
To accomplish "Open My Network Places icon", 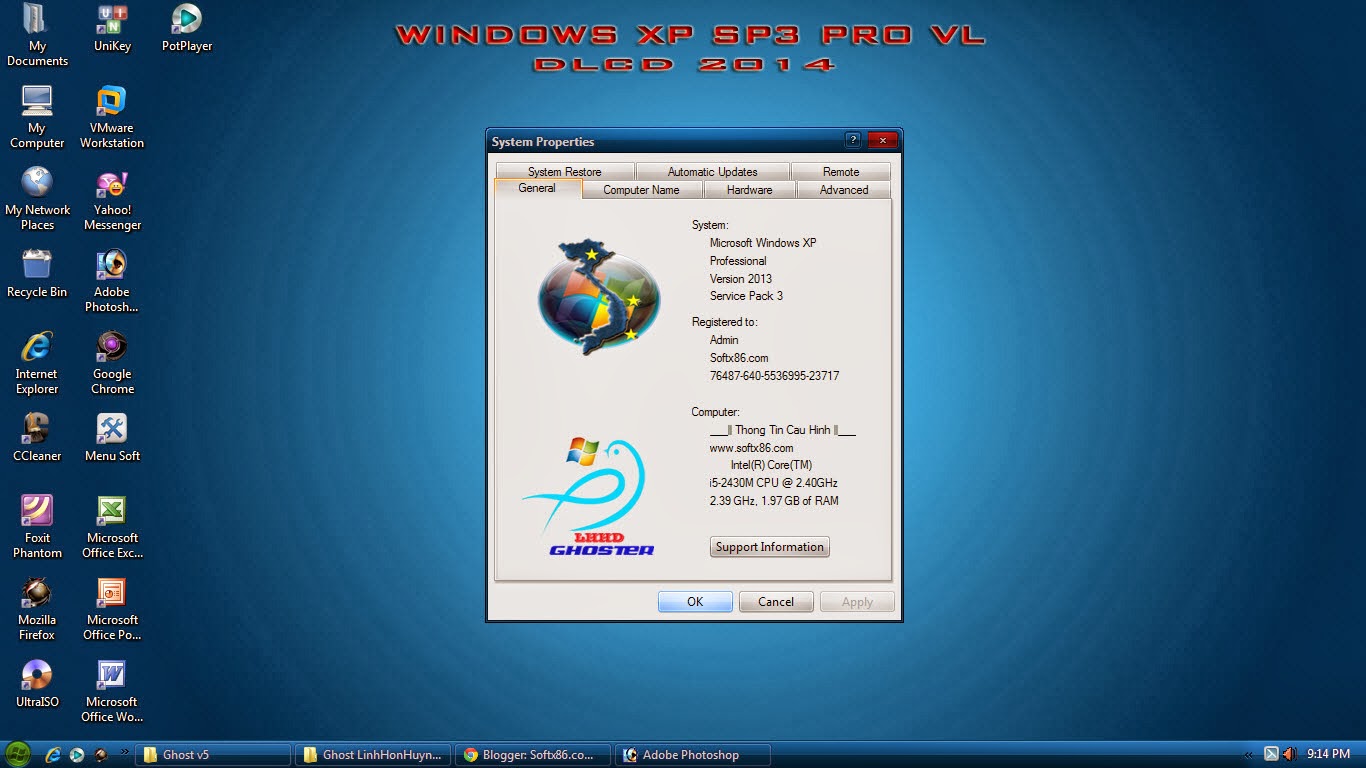I will pyautogui.click(x=37, y=199).
